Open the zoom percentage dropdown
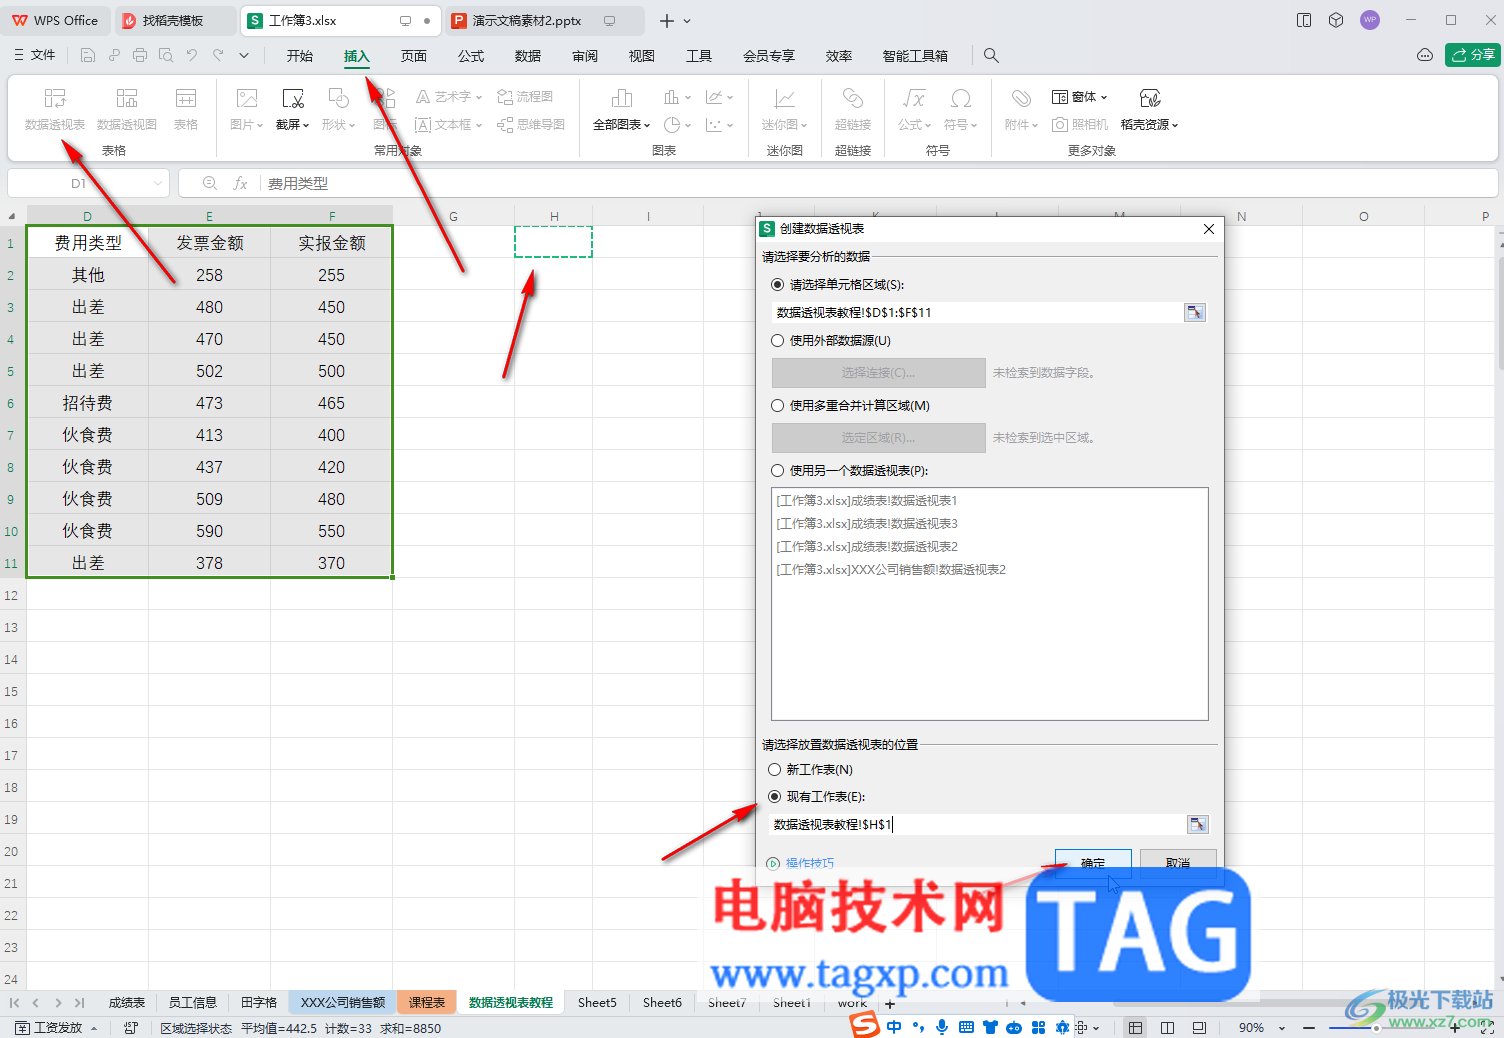This screenshot has width=1504, height=1038. pos(1282,1028)
